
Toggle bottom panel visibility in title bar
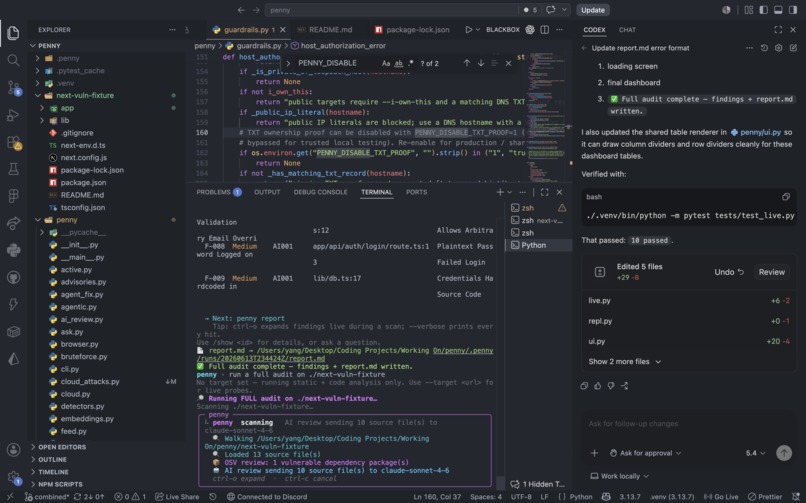point(778,10)
